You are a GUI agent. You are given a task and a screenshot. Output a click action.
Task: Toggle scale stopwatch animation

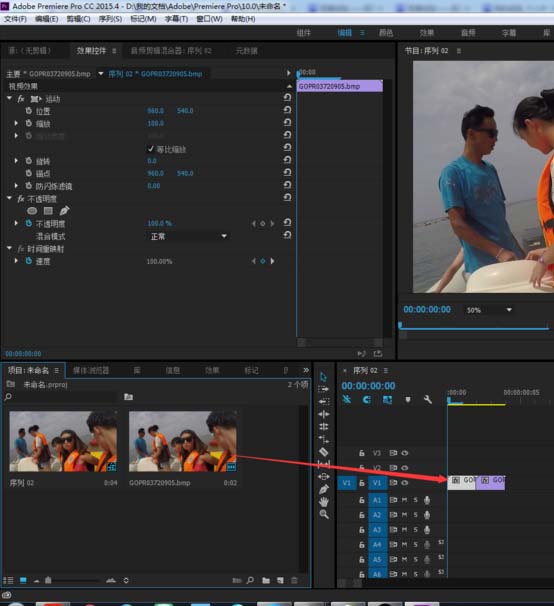click(x=29, y=123)
